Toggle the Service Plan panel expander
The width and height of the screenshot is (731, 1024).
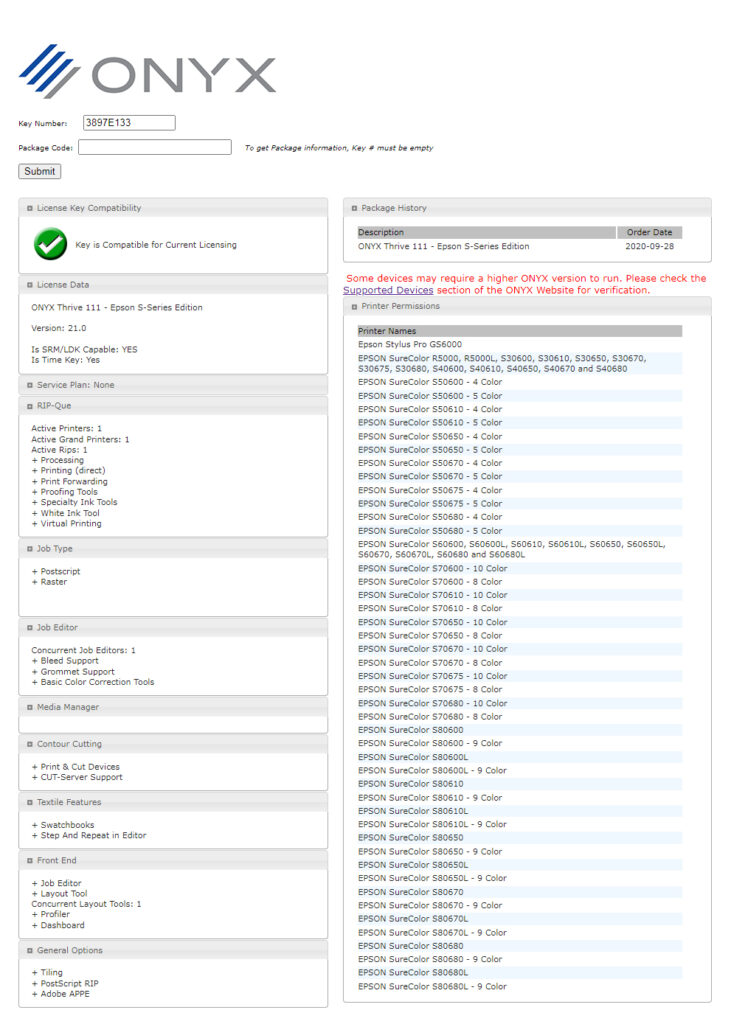coord(29,385)
